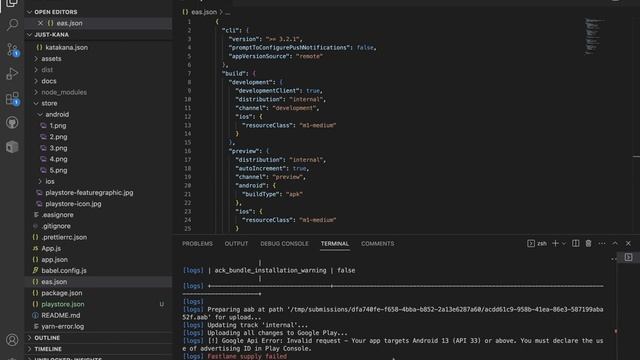The height and width of the screenshot is (360, 640).
Task: Open the terminal launch profile dropdown
Action: (x=564, y=244)
